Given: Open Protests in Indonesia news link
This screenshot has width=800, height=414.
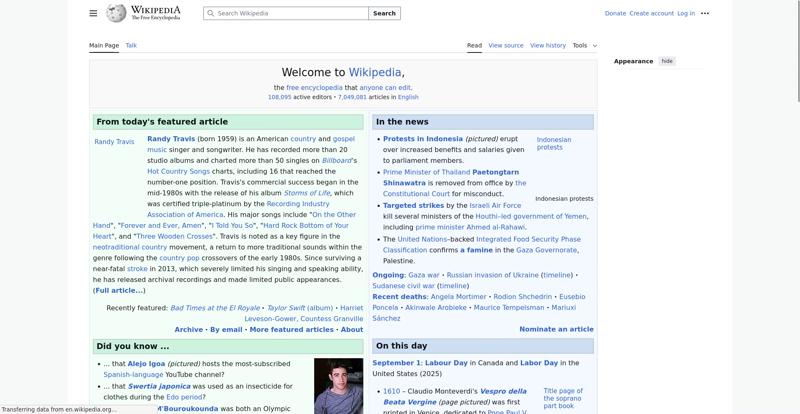Looking at the screenshot, I should (423, 139).
